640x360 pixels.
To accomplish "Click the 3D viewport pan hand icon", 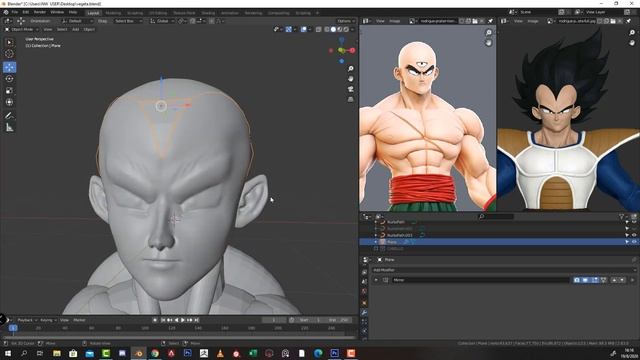I will click(x=351, y=79).
